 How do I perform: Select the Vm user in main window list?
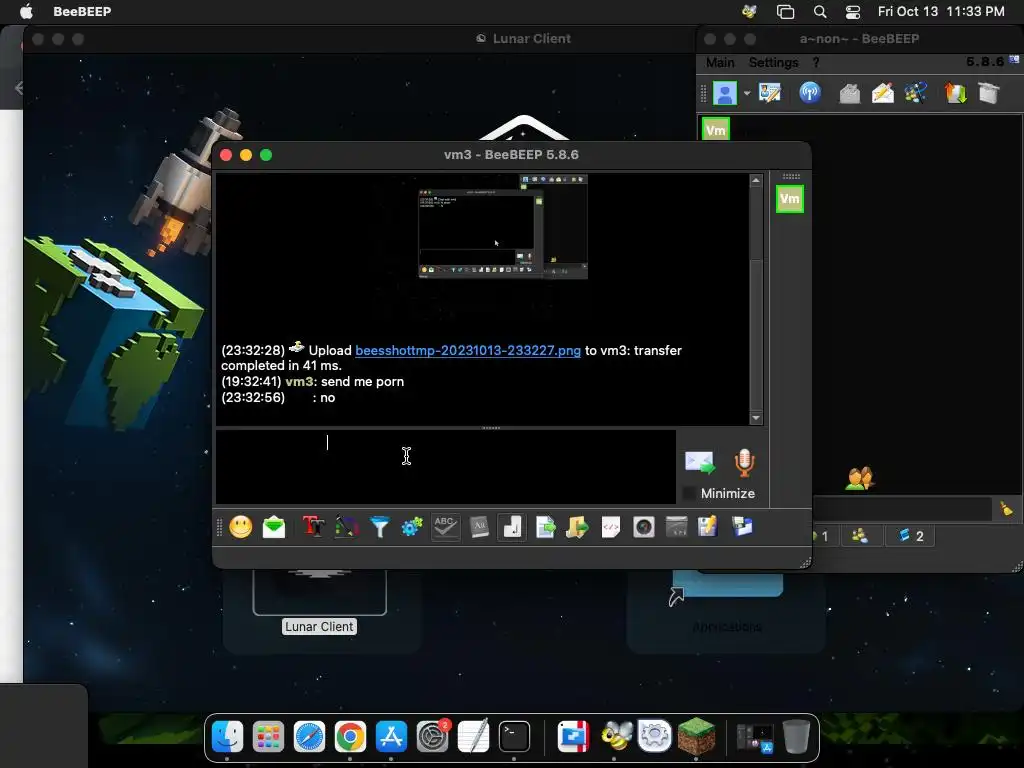click(716, 129)
